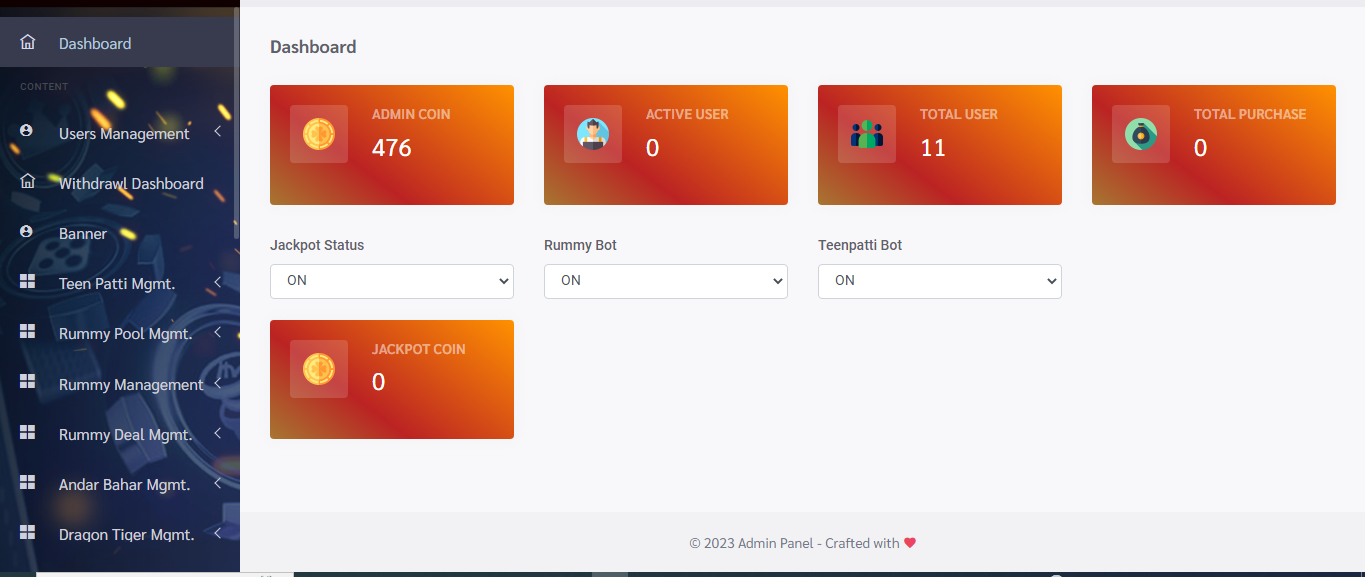Viewport: 1365px width, 577px height.
Task: Select Banner from the sidebar
Action: pyautogui.click(x=84, y=233)
